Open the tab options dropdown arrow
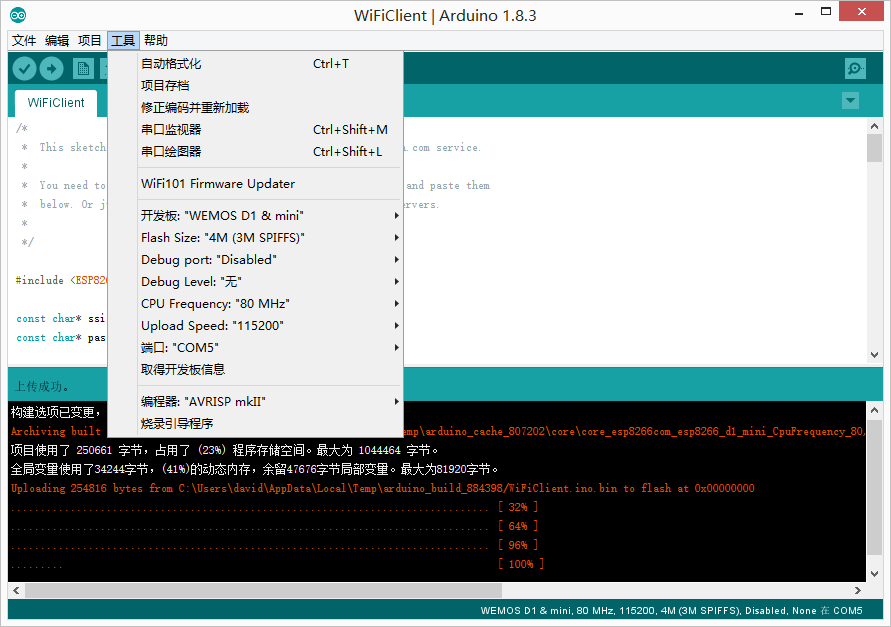The image size is (891, 627). coord(850,101)
